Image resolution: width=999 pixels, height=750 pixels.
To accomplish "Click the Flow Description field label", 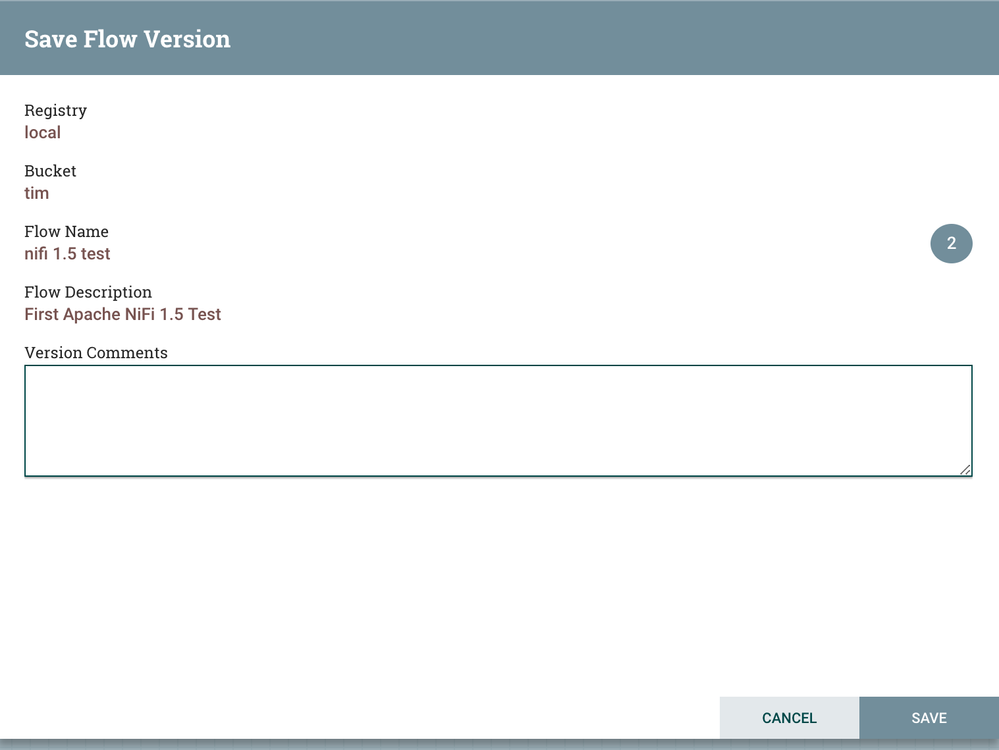I will point(87,292).
